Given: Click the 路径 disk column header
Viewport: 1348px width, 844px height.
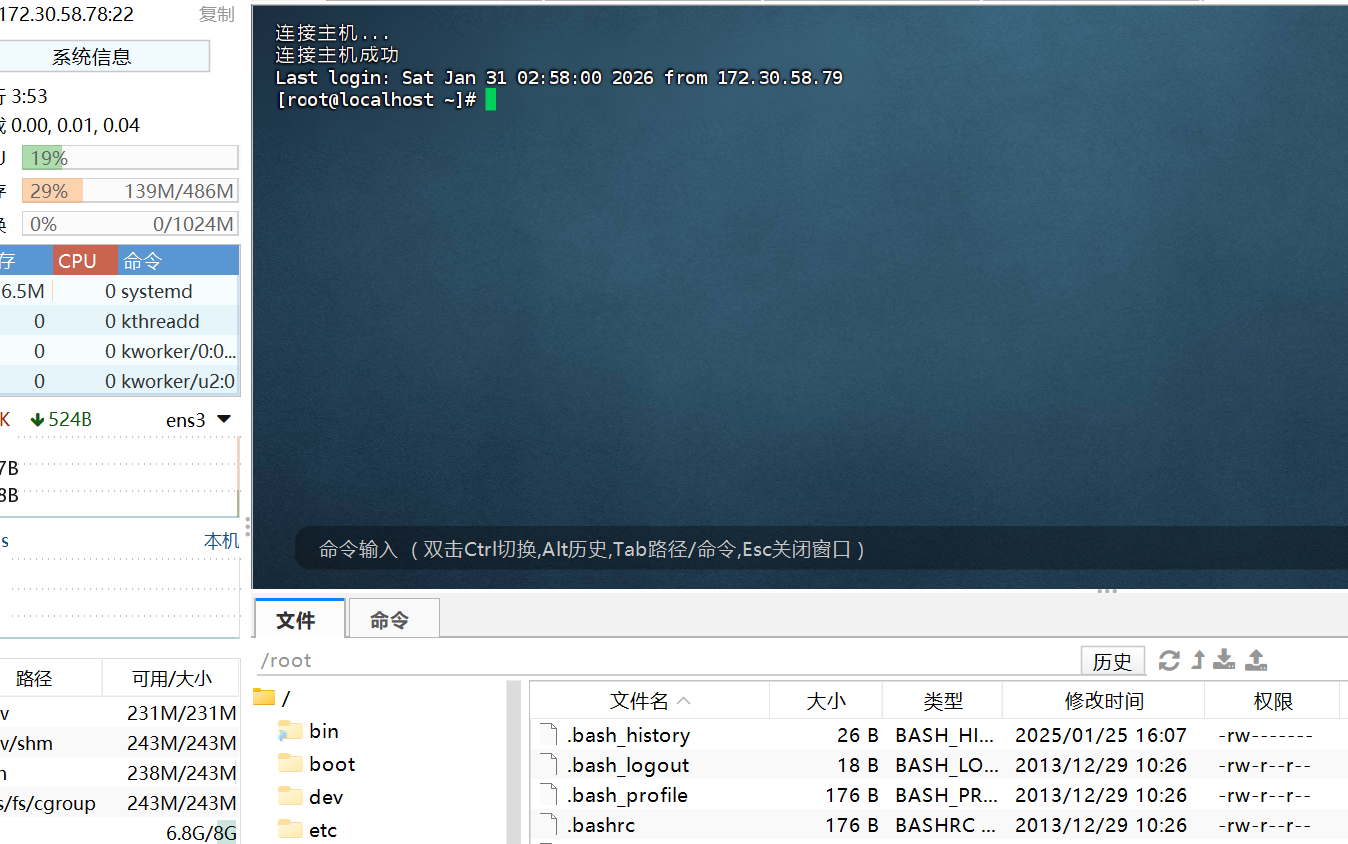Looking at the screenshot, I should pyautogui.click(x=50, y=678).
